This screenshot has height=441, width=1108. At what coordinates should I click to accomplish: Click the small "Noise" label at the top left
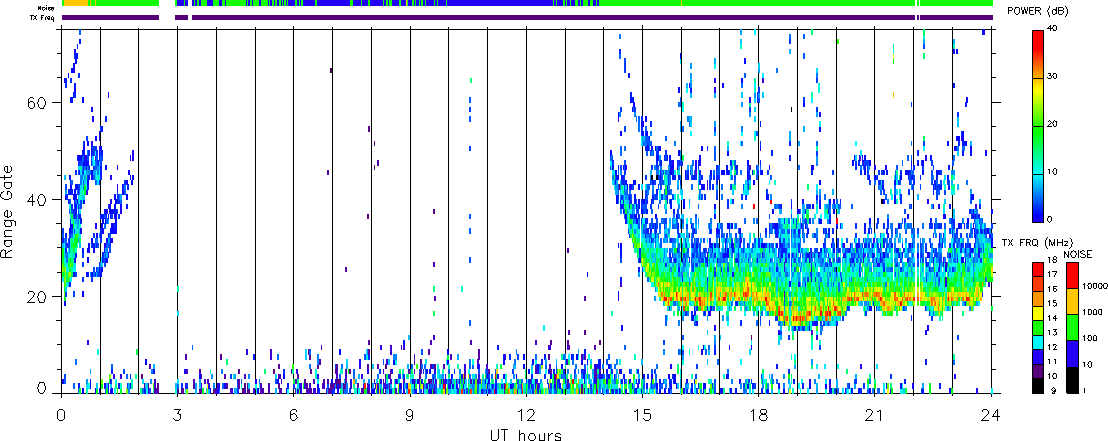tap(46, 8)
